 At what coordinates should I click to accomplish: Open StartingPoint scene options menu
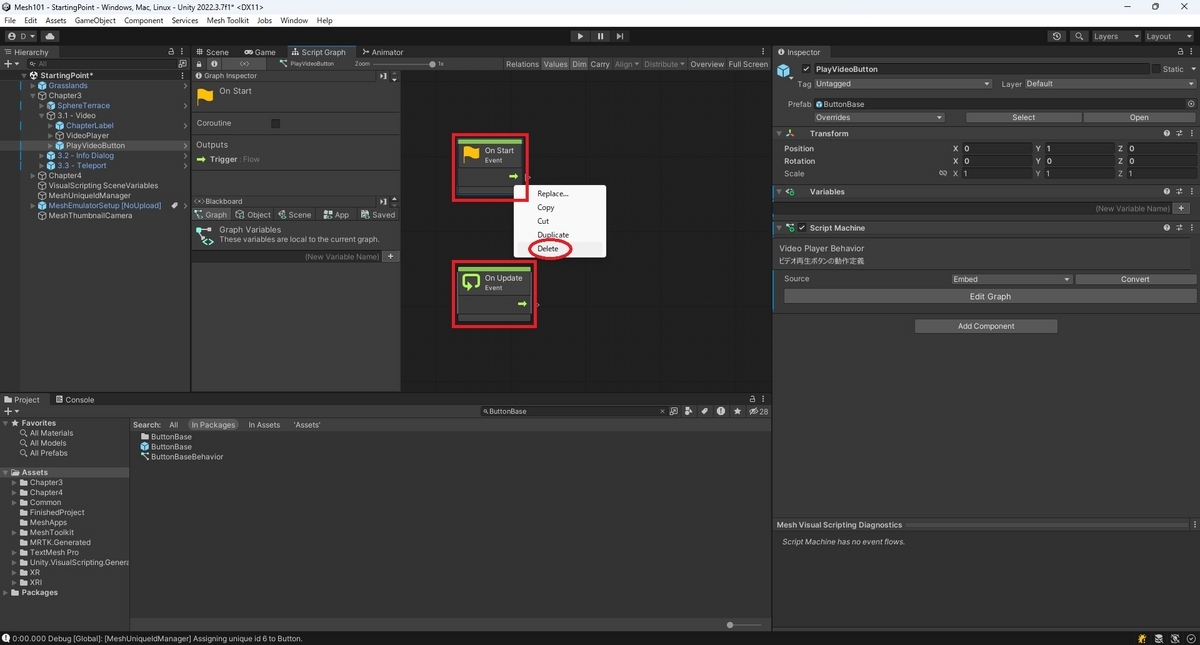pos(182,75)
